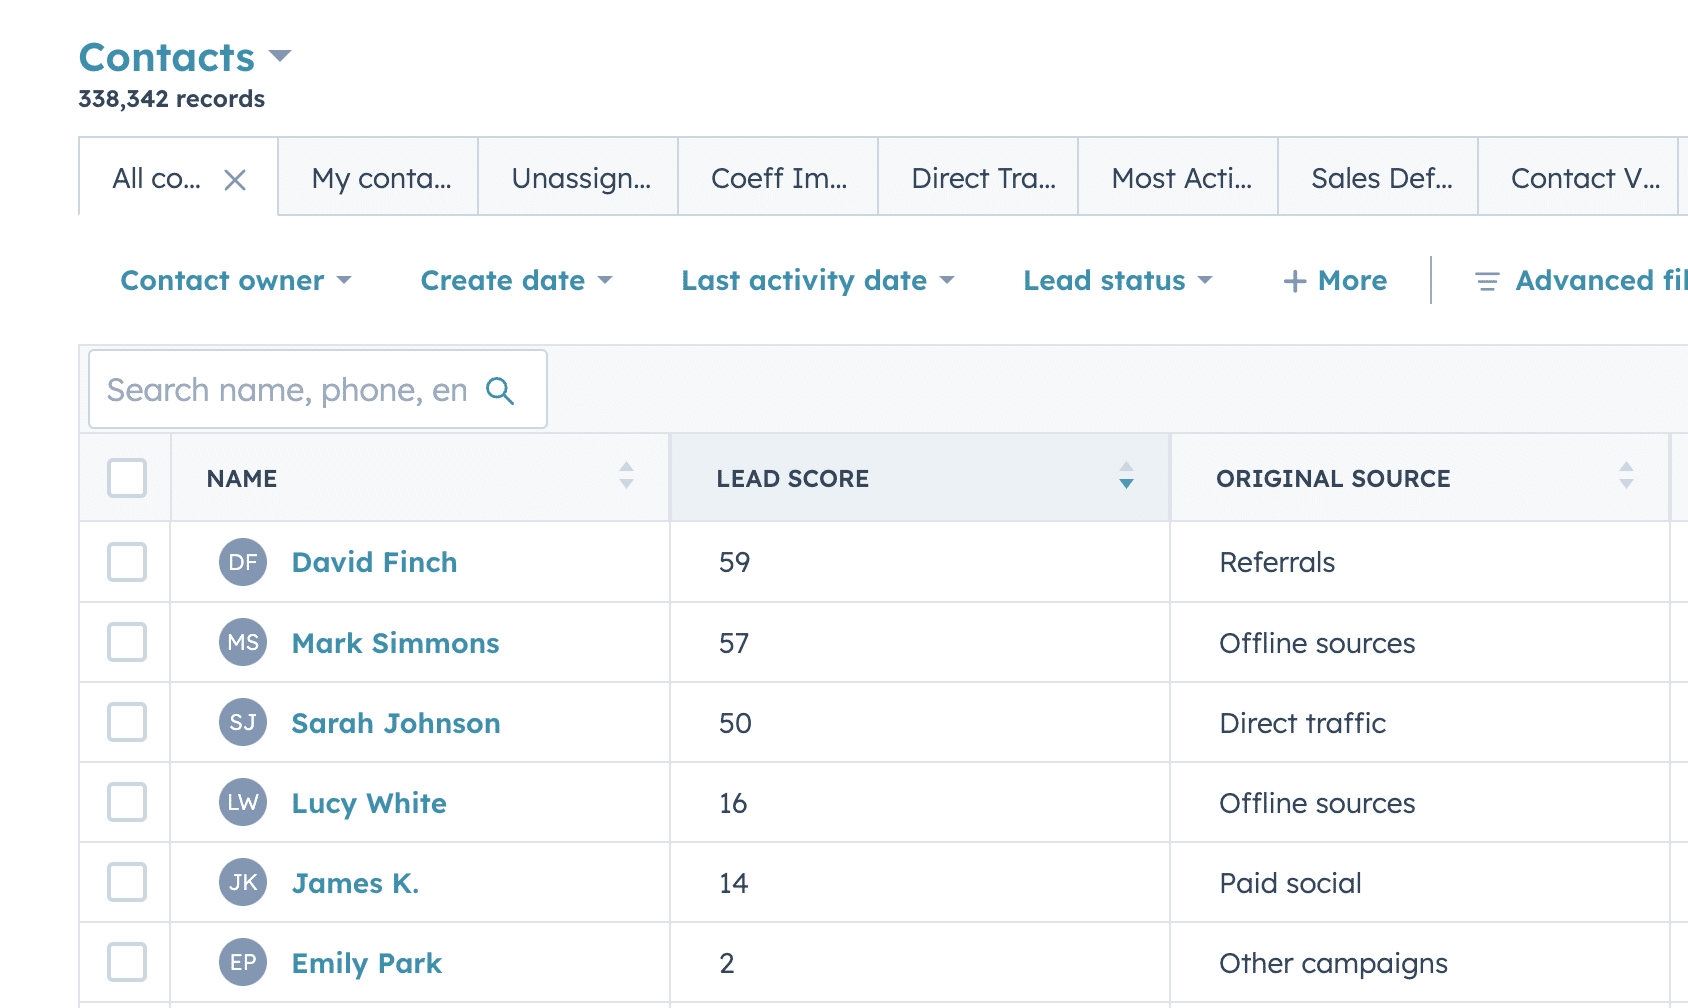This screenshot has height=1008, width=1688.
Task: Open the Last activity date filter
Action: pos(818,280)
